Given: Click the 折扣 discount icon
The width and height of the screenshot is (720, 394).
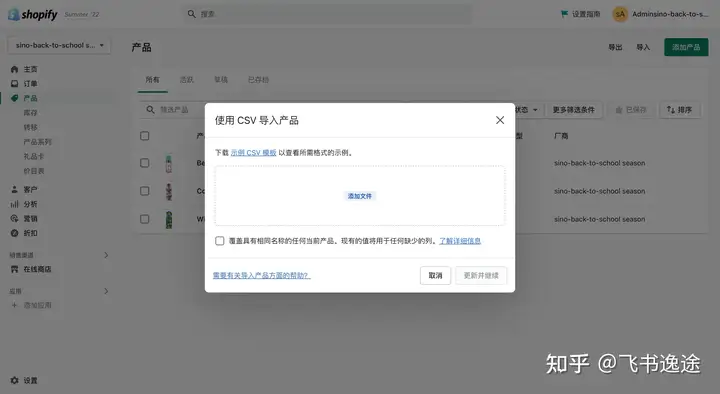Looking at the screenshot, I should [14, 233].
